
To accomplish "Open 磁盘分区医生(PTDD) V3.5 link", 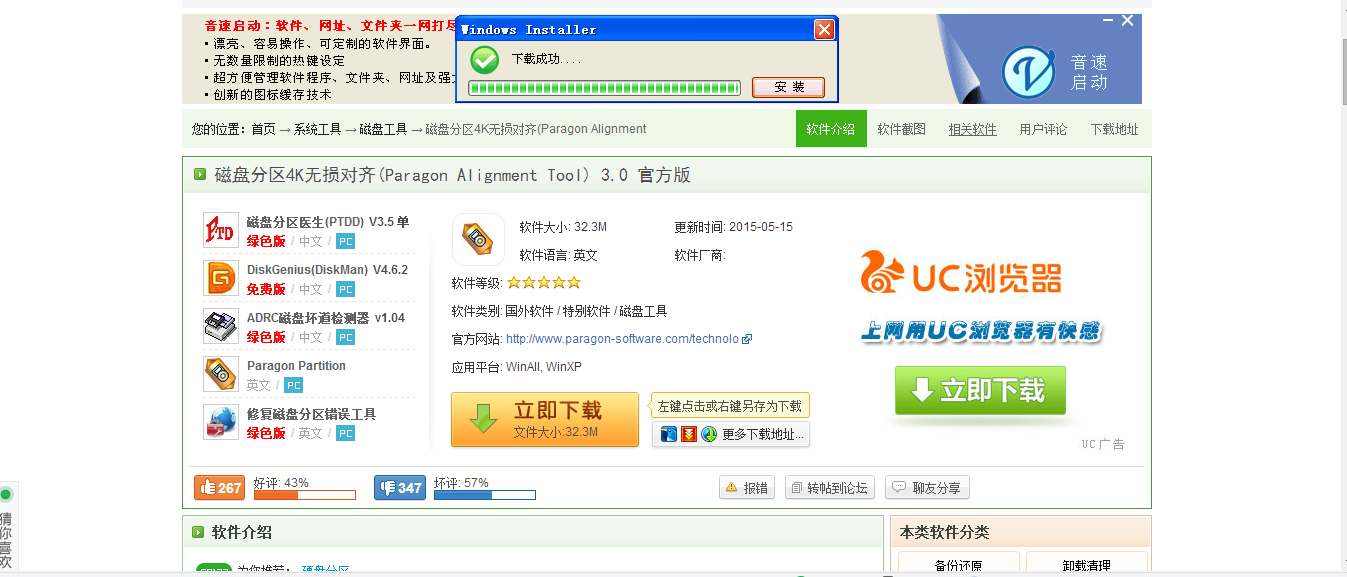I will point(328,222).
